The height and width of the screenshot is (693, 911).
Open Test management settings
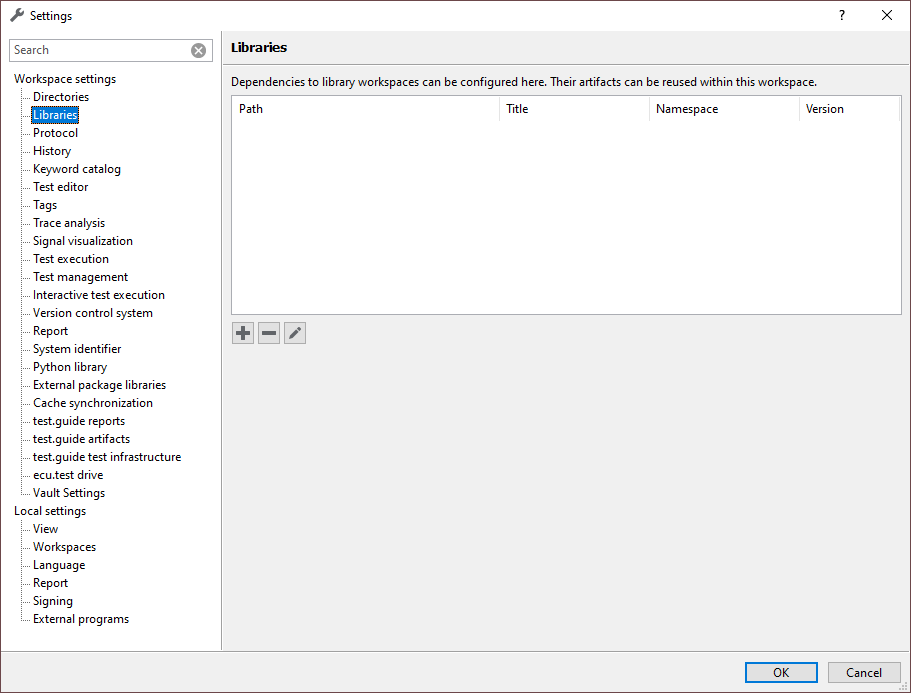[x=80, y=277]
